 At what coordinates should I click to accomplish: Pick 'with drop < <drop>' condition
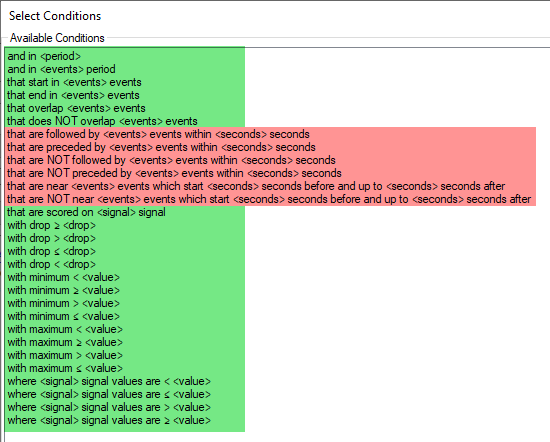52,264
